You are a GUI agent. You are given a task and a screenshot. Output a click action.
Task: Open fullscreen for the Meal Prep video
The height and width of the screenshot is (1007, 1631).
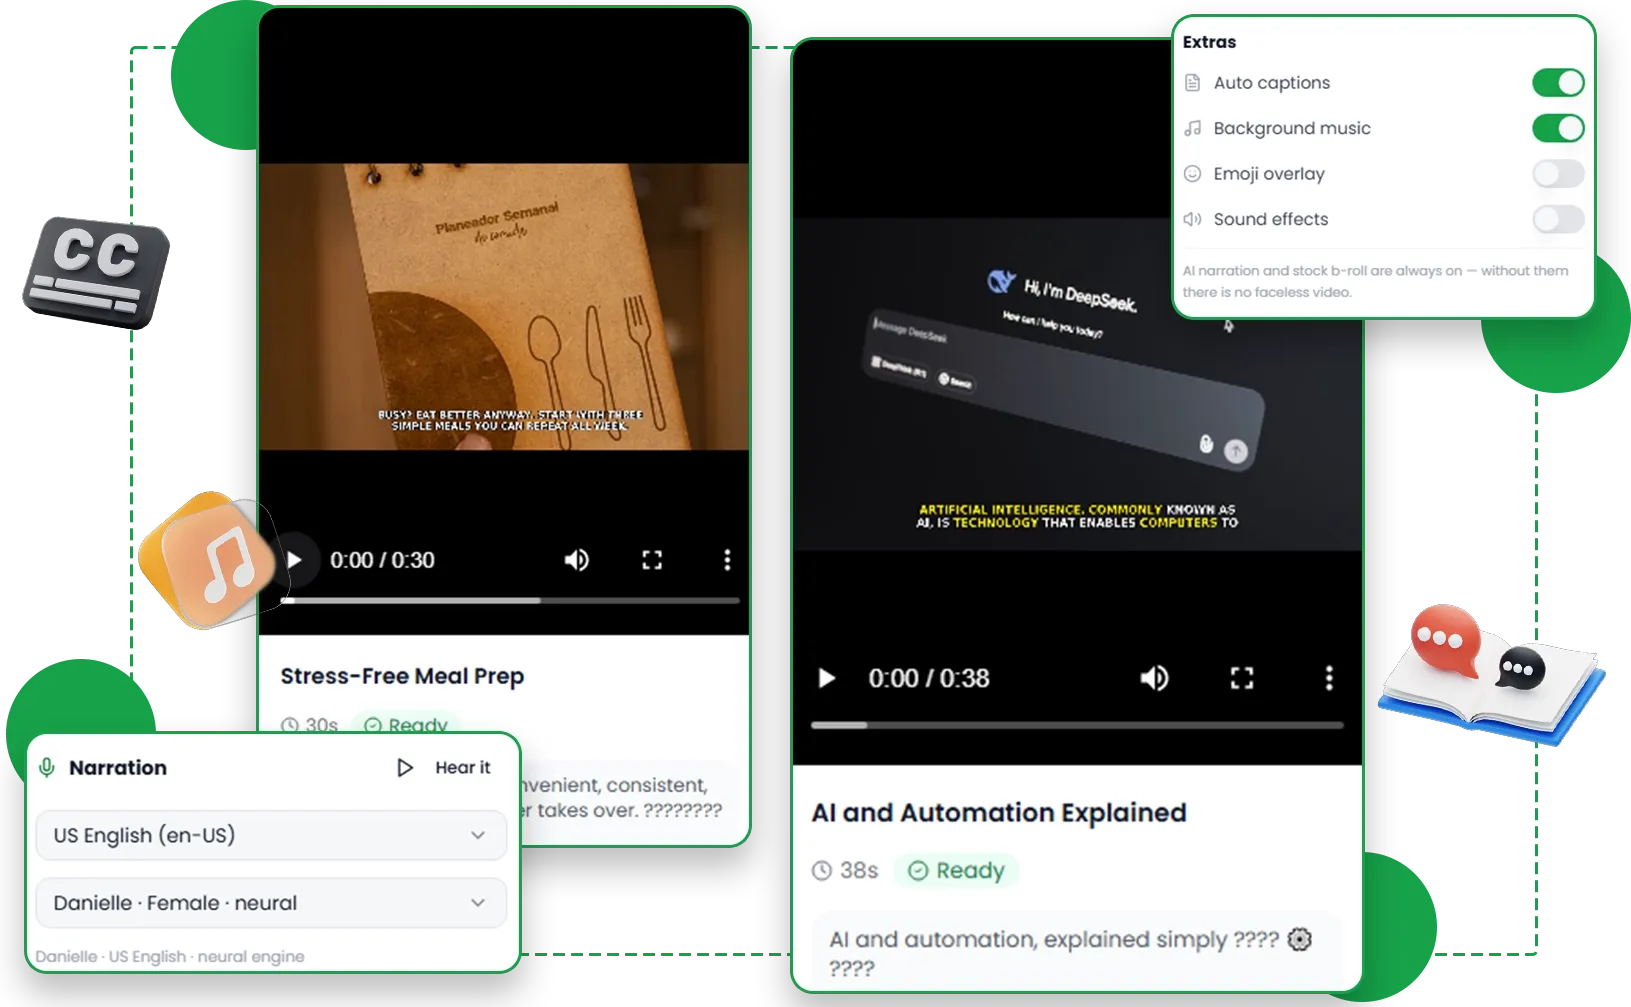point(652,560)
